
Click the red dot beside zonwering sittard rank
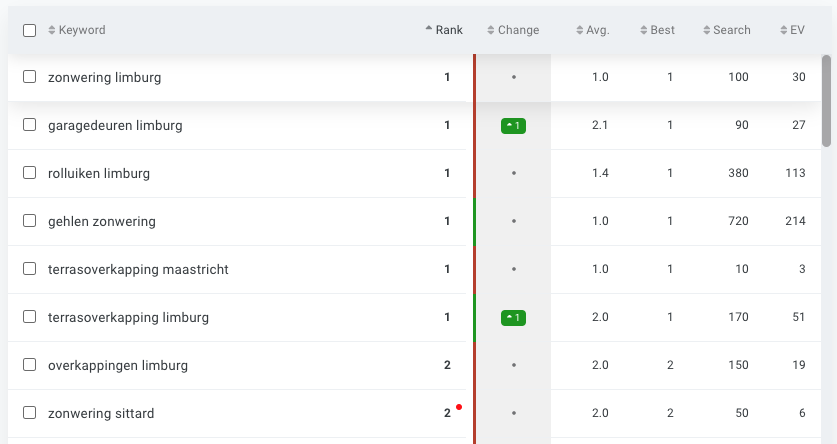[x=458, y=407]
